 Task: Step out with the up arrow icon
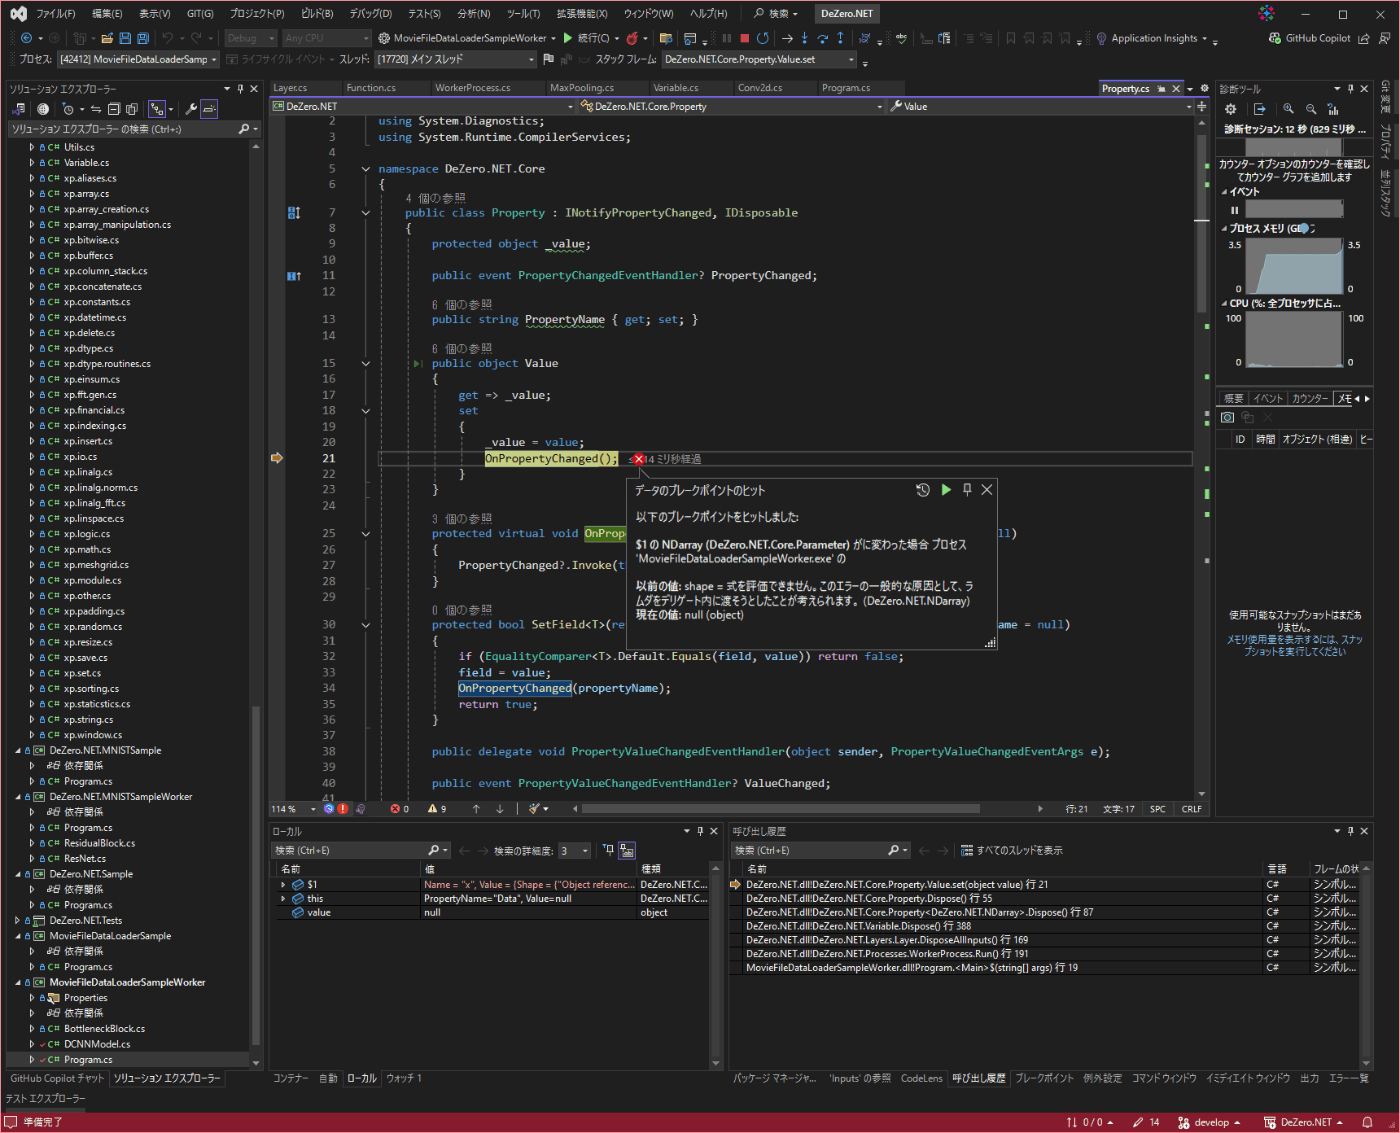pyautogui.click(x=840, y=38)
